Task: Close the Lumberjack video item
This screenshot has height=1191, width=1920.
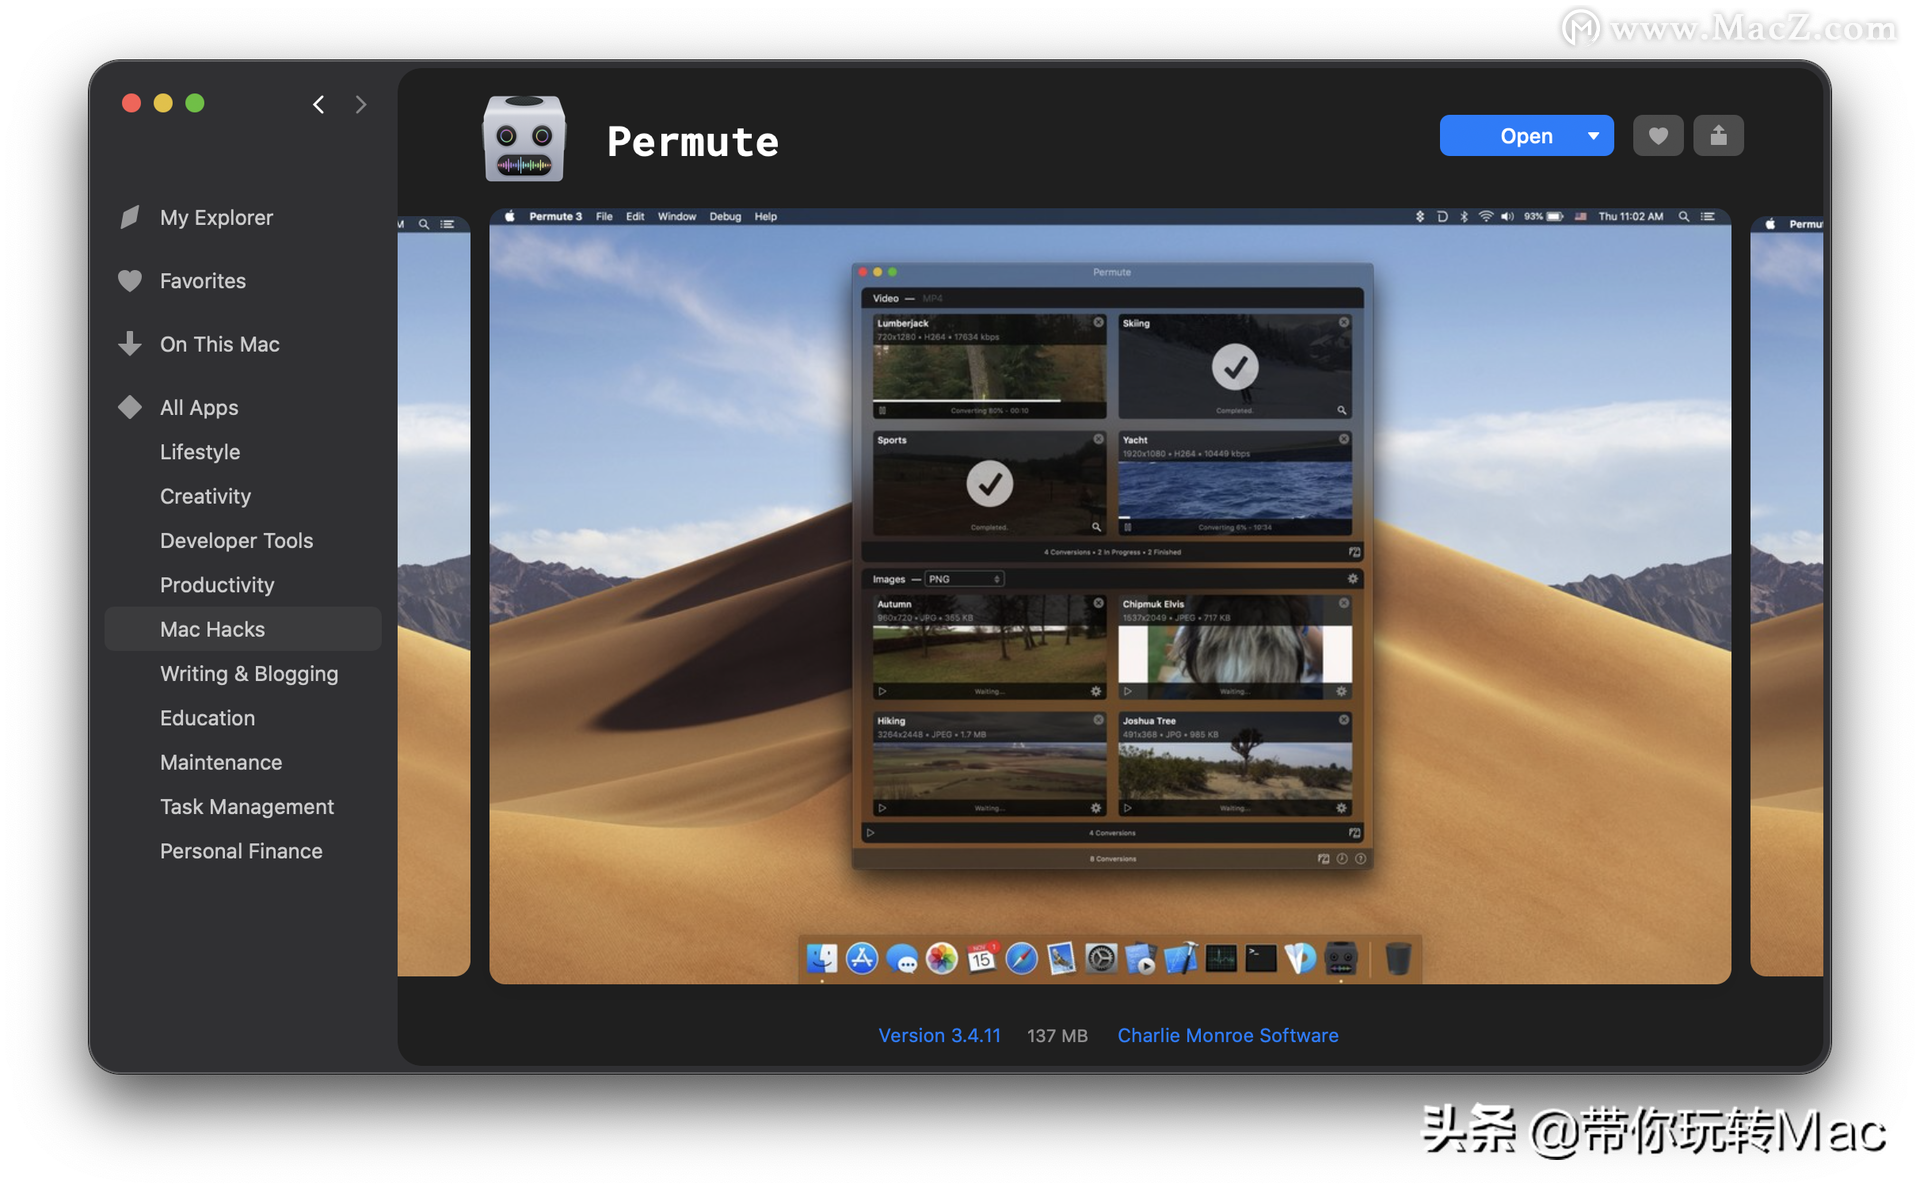Action: [1098, 322]
